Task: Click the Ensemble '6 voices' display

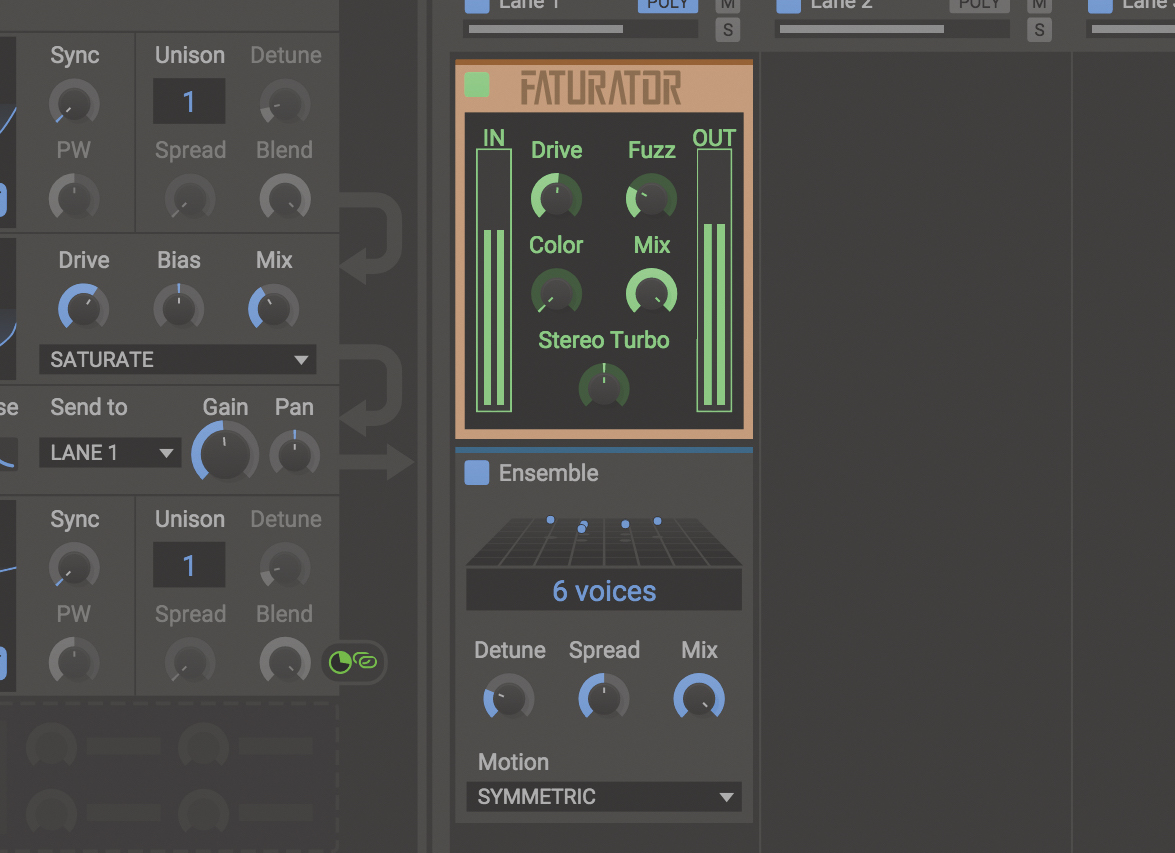Action: point(604,591)
